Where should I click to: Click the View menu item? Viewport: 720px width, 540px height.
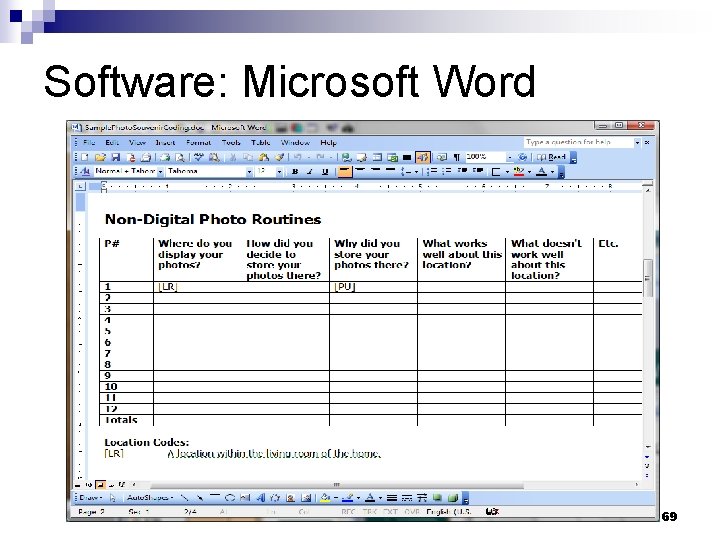pyautogui.click(x=137, y=143)
